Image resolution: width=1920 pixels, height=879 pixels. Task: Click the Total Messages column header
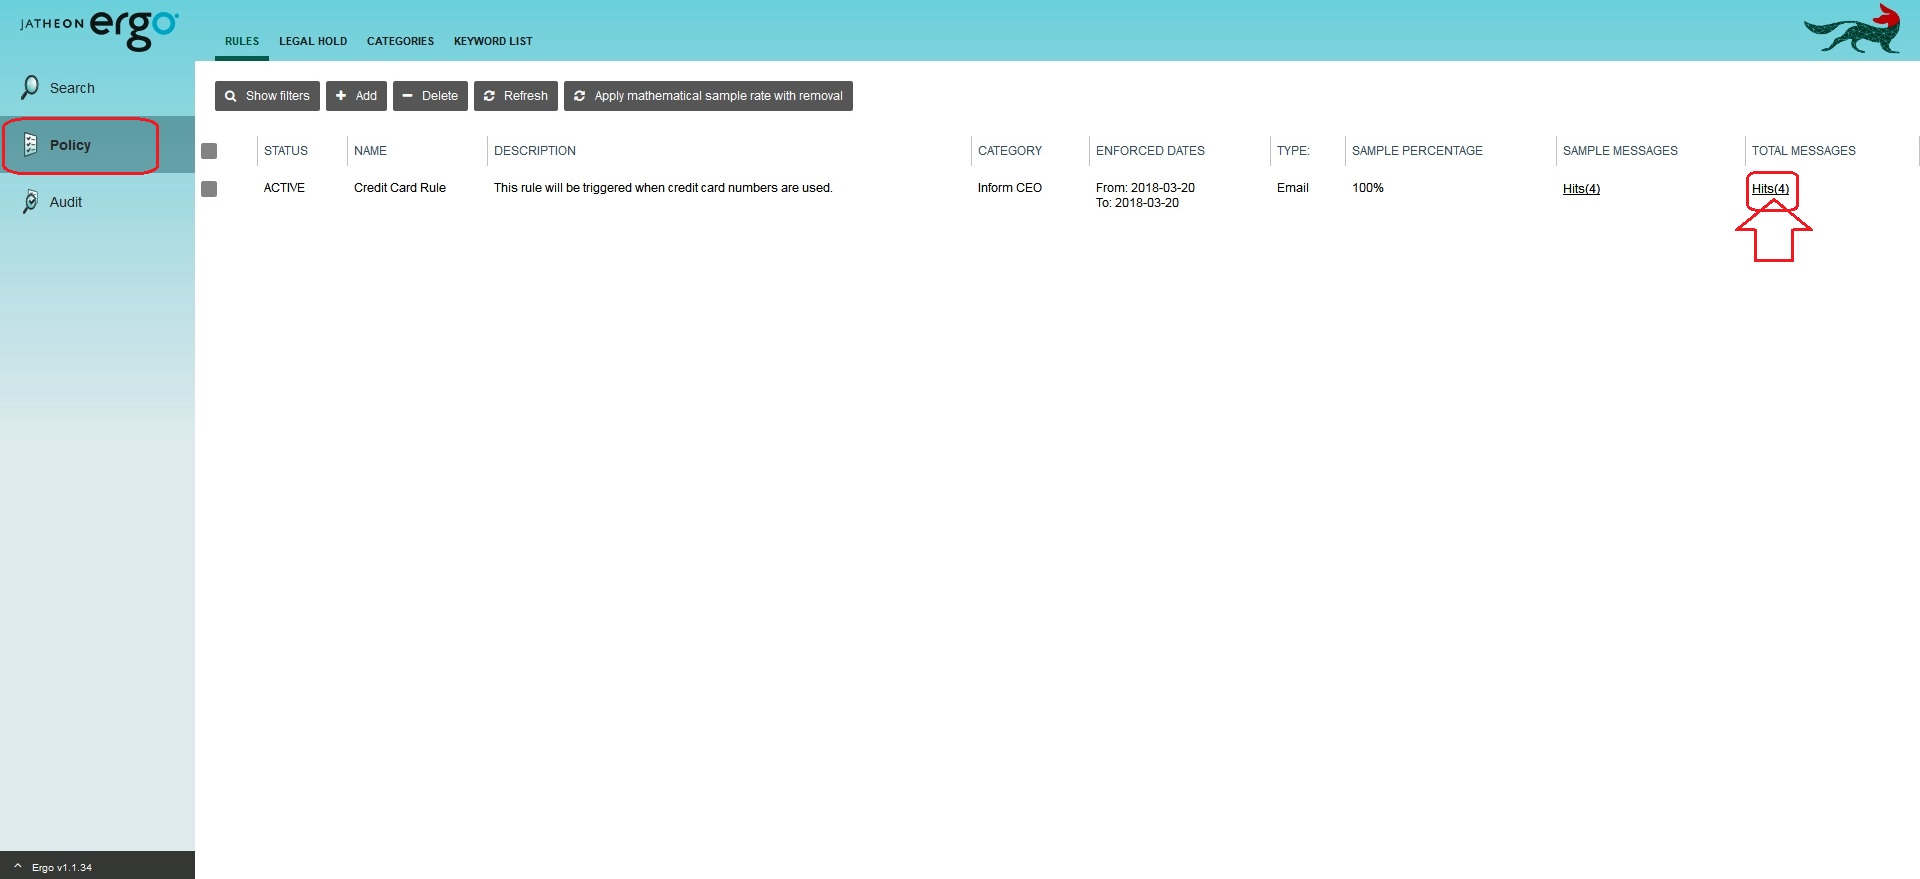(x=1804, y=151)
